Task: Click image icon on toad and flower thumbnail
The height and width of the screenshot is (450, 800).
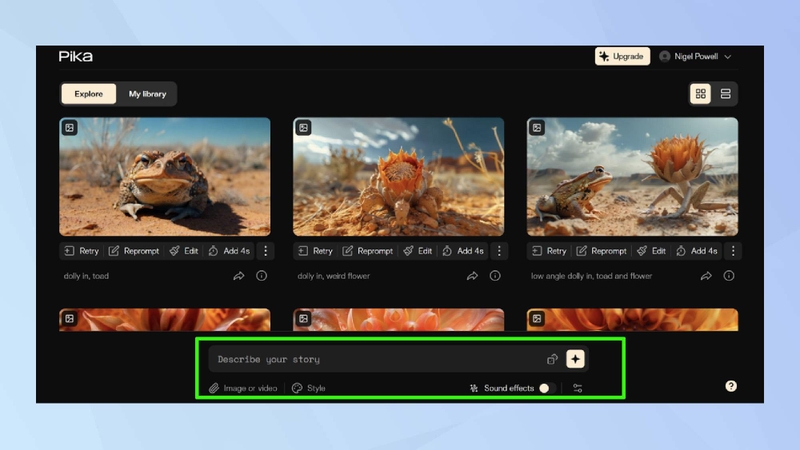Action: [x=537, y=128]
